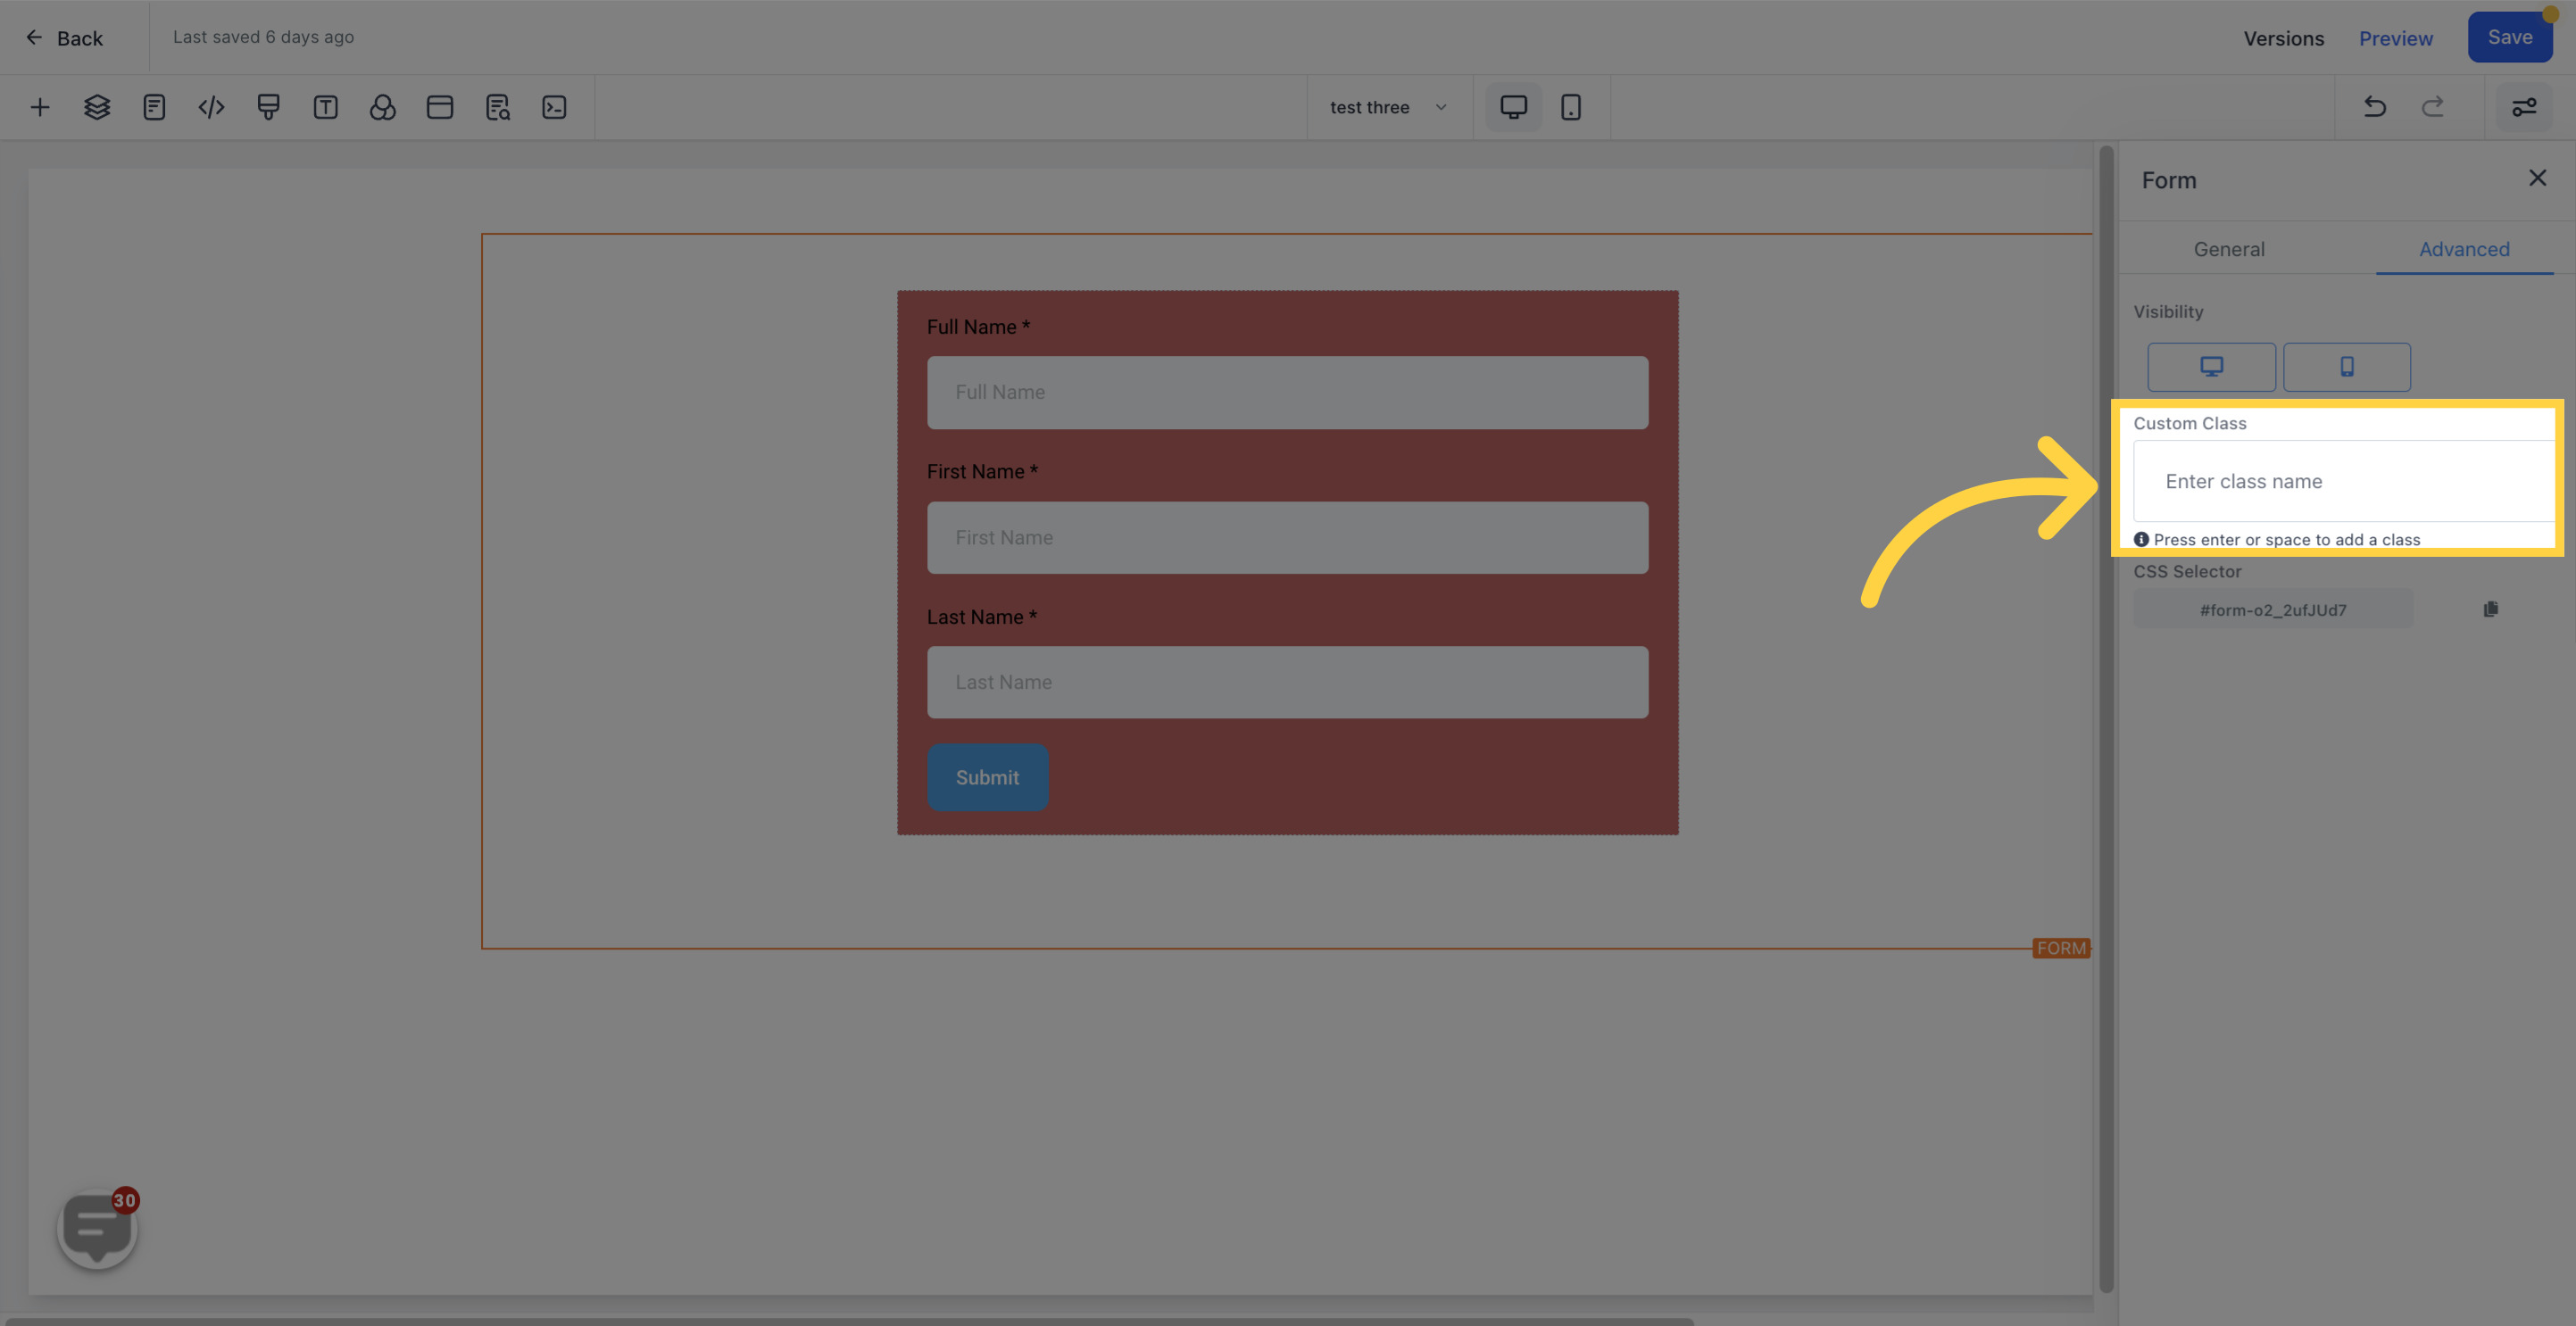
Task: Copy the CSS selector using copy icon
Action: point(2492,609)
